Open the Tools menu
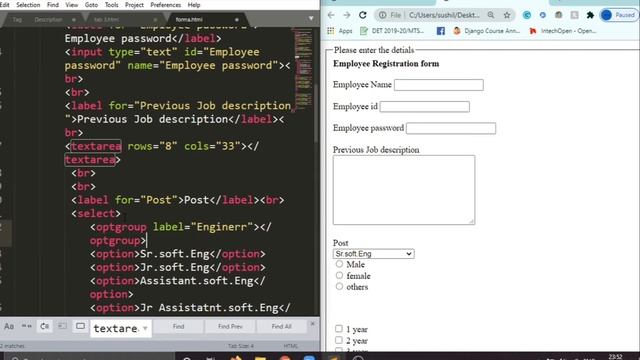640x360 pixels. [111, 5]
